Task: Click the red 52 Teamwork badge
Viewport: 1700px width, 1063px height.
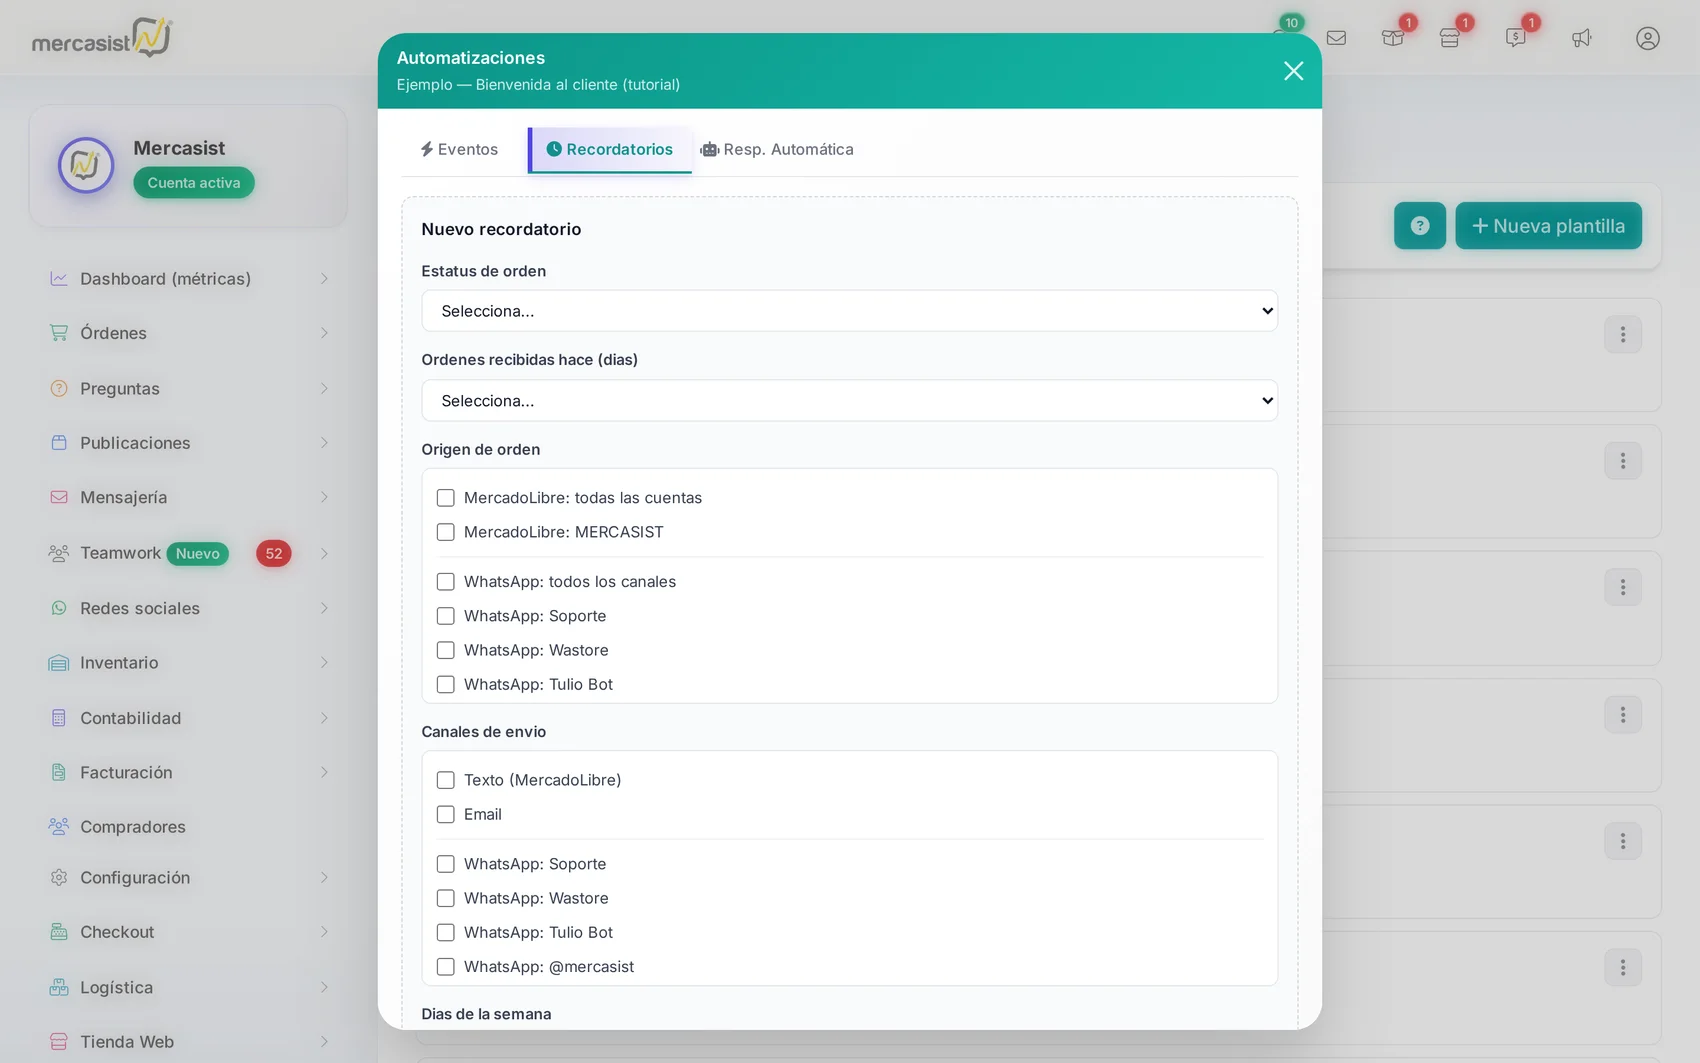Action: [274, 554]
